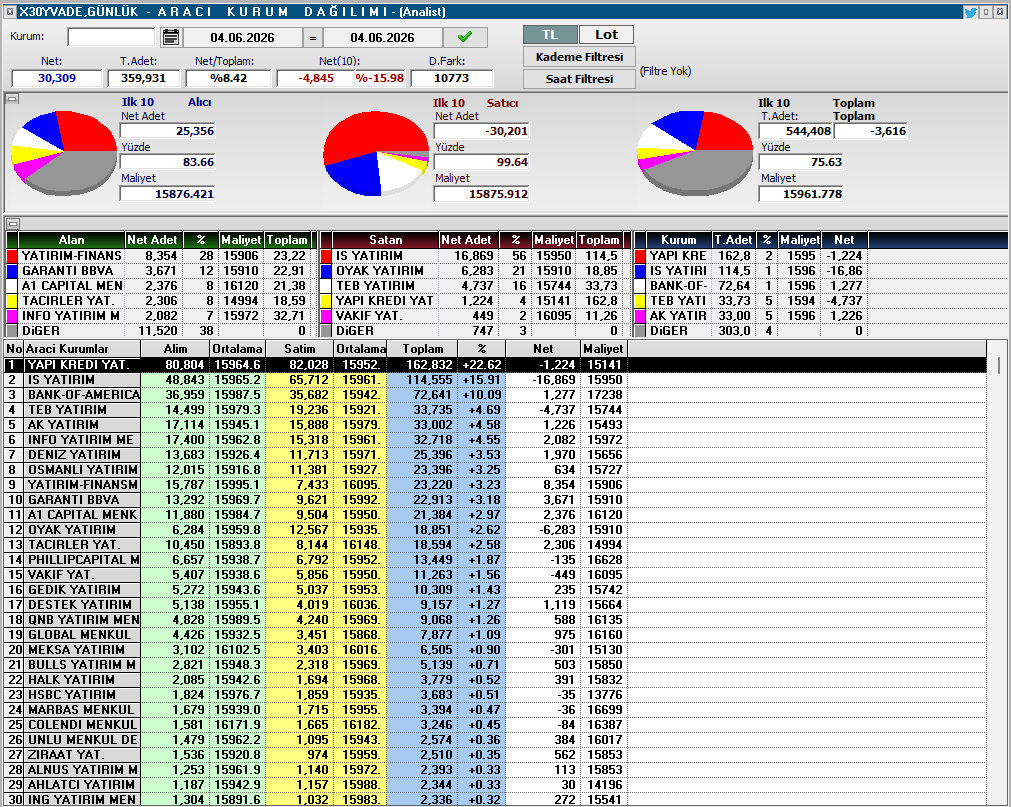Screen dimensions: 1011x807
Task: Select the OSMANLI YATIRIM row
Action: pyautogui.click(x=495, y=470)
